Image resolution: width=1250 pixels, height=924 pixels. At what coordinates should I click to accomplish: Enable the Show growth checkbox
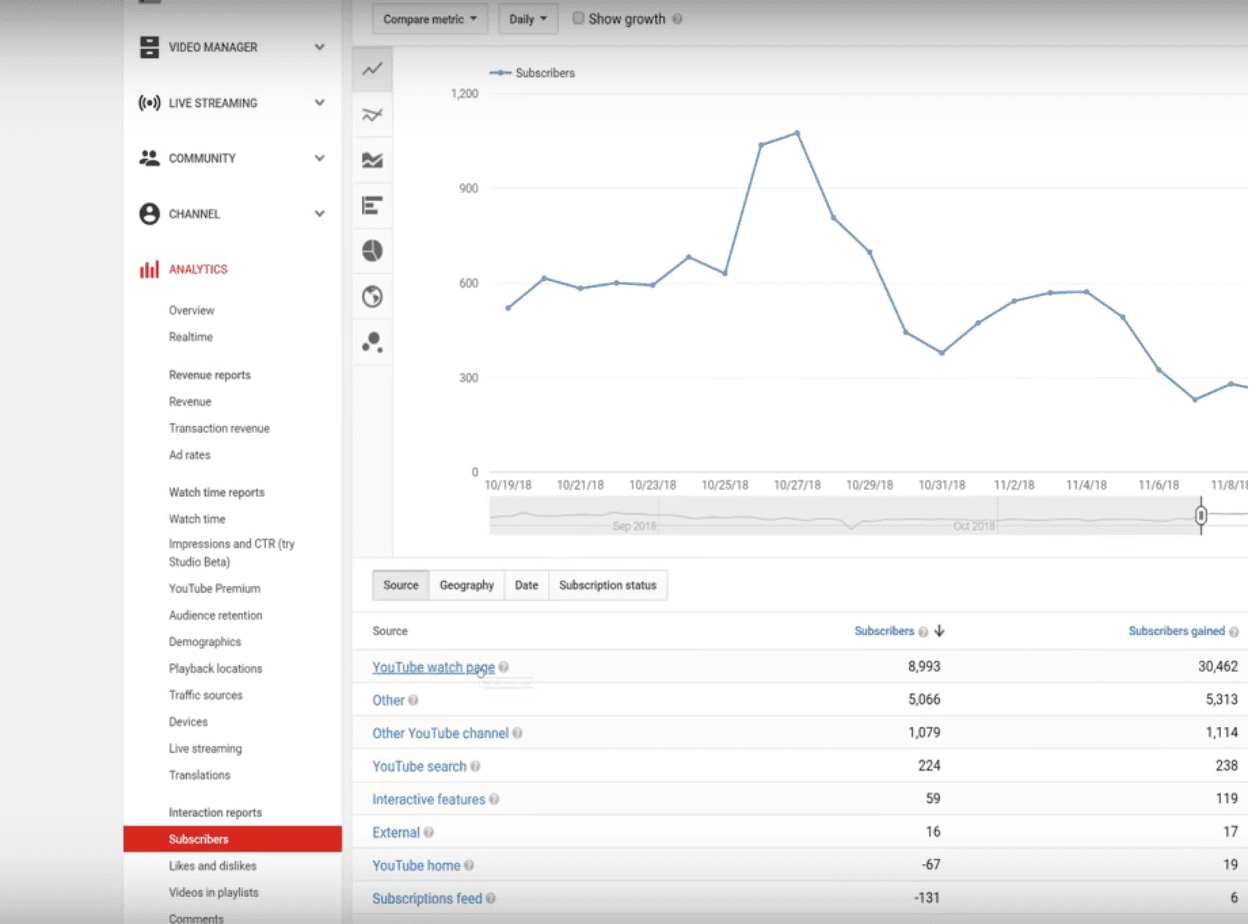tap(578, 18)
